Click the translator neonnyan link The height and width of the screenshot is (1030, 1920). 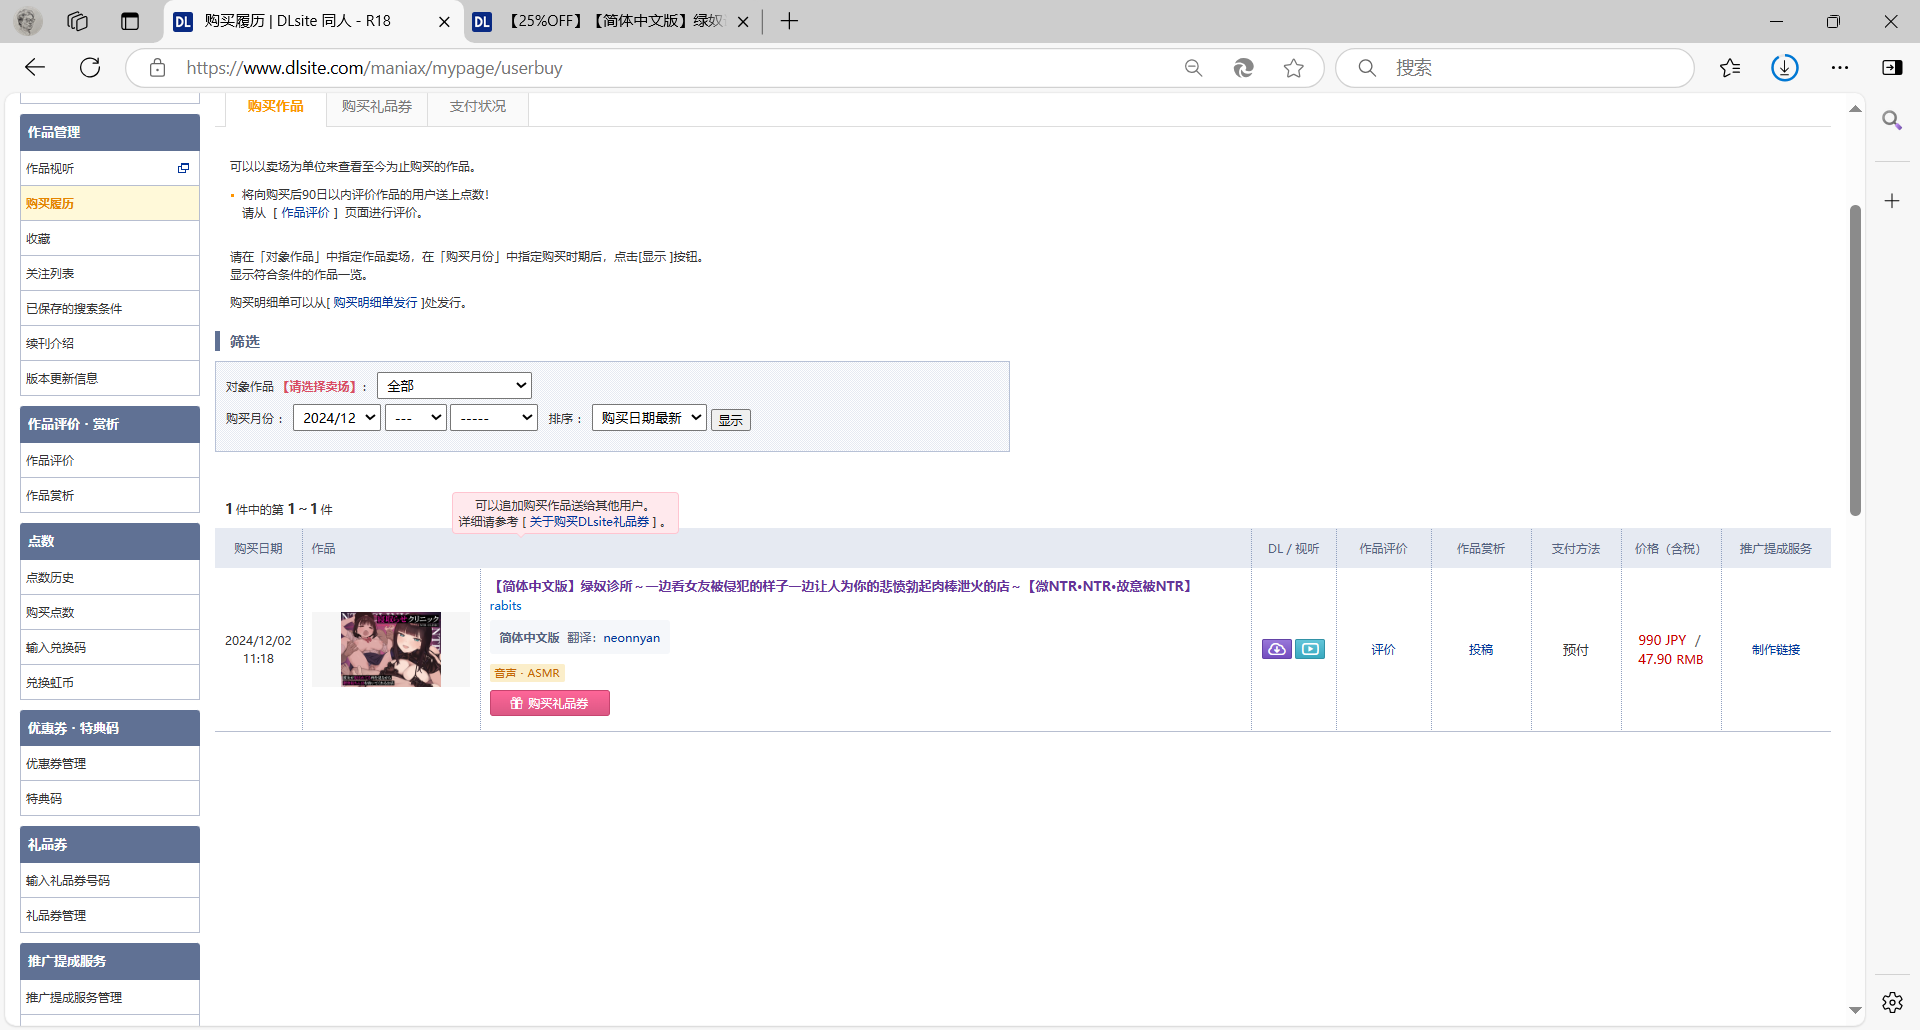coord(631,638)
